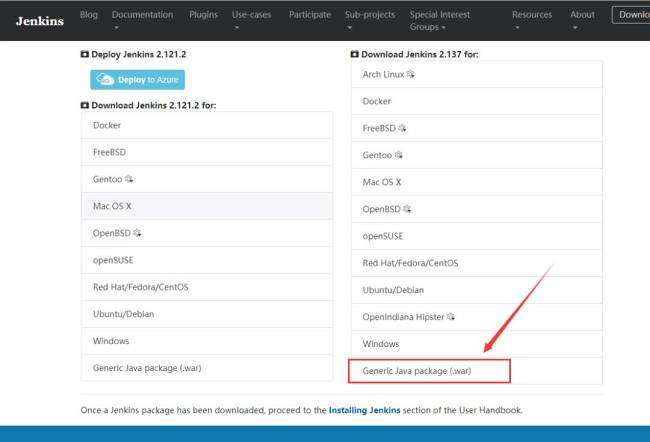Select Gentoo under Jenkins 2.137 downloads
Image resolution: width=650 pixels, height=442 pixels.
(477, 155)
